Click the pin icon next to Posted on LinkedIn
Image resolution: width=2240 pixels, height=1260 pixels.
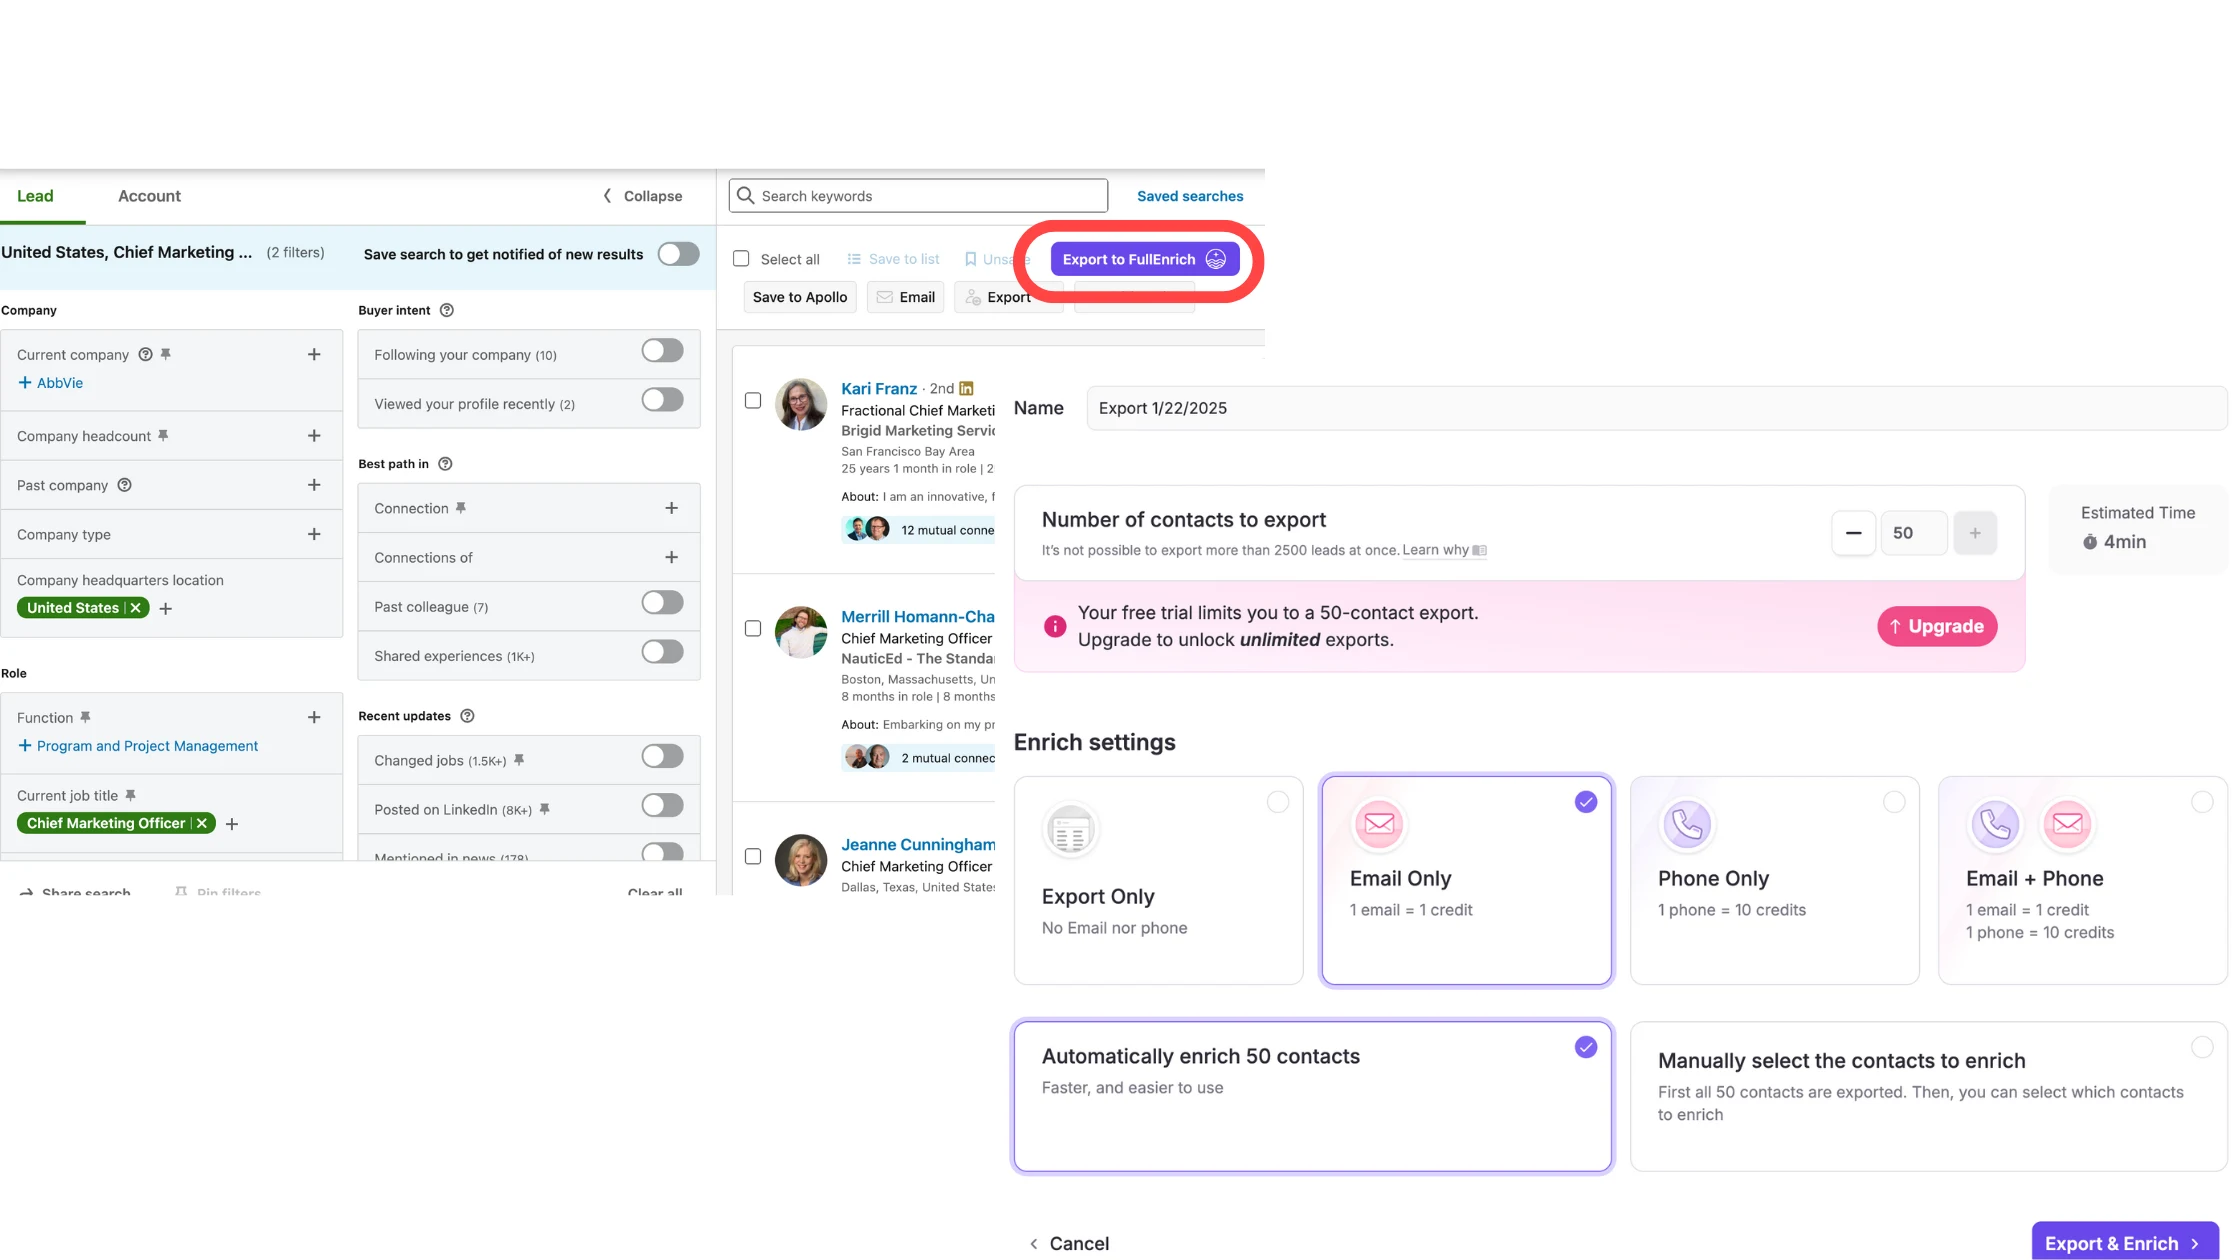coord(545,809)
